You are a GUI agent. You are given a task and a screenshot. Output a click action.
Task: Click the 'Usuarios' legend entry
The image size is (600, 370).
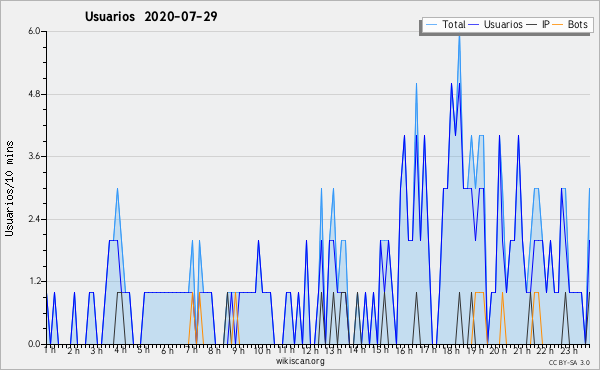503,24
